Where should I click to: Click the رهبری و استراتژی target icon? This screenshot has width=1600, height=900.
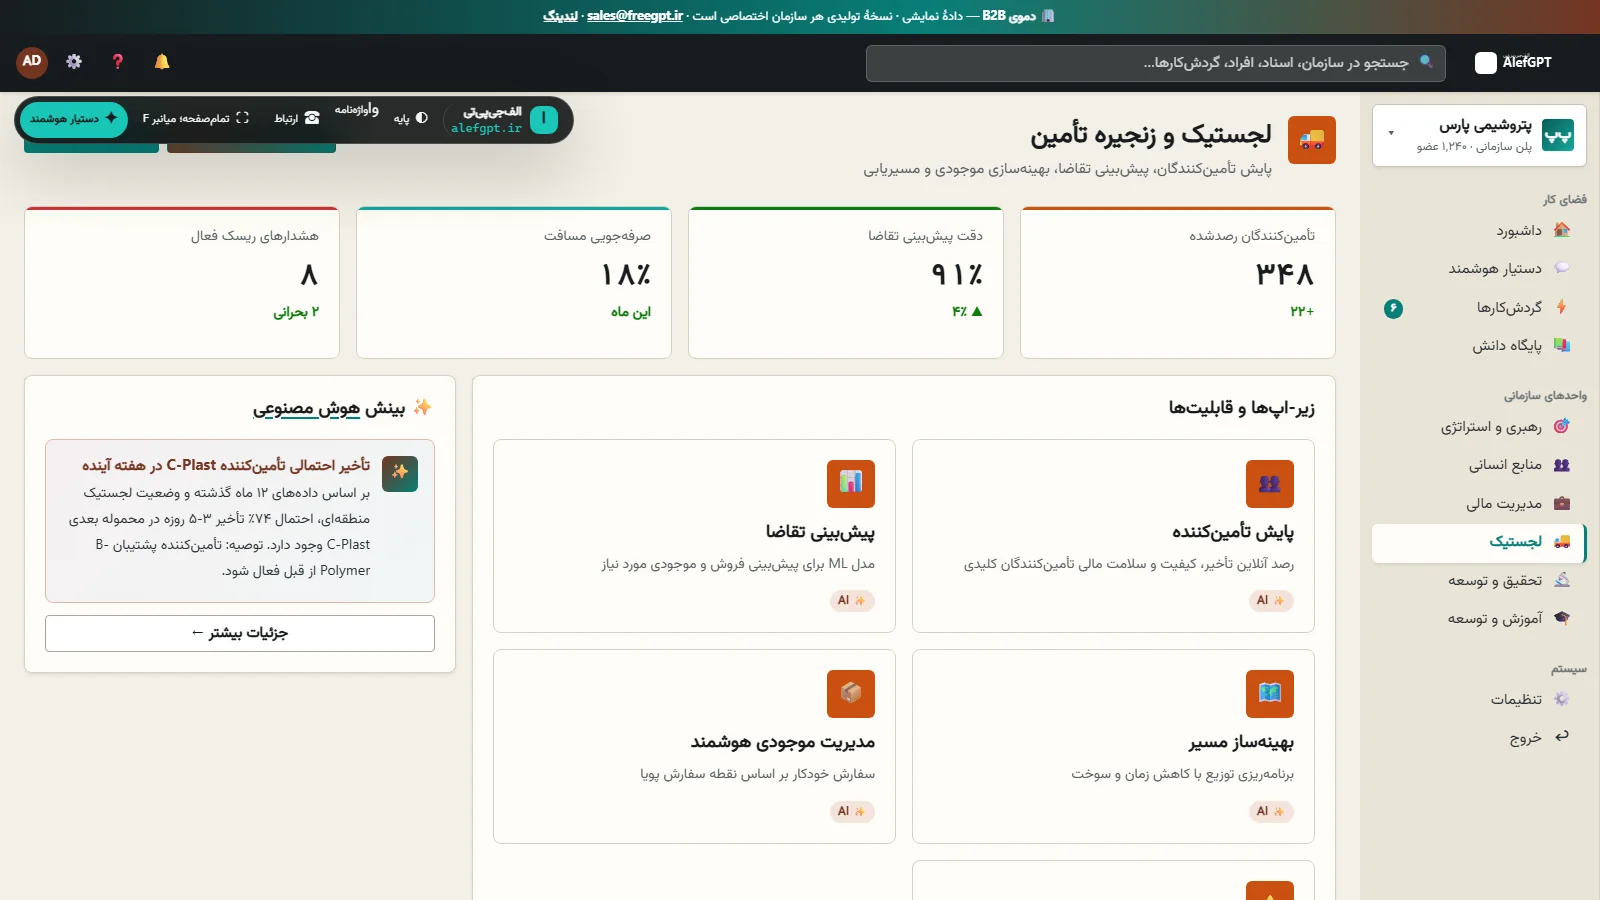click(1562, 426)
